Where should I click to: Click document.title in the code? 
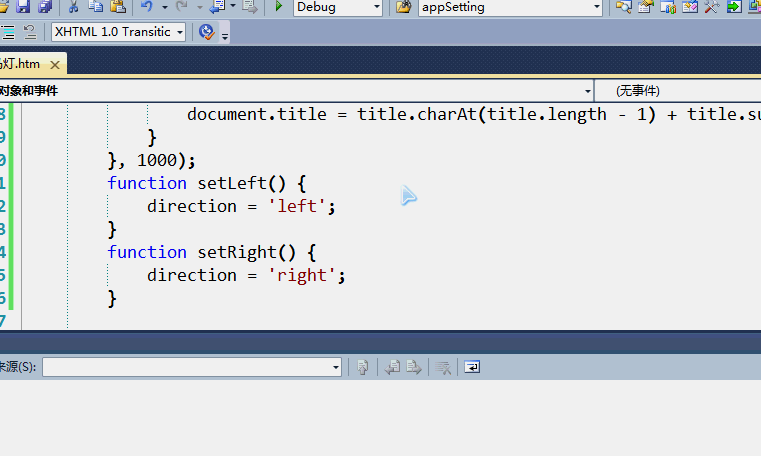[257, 114]
